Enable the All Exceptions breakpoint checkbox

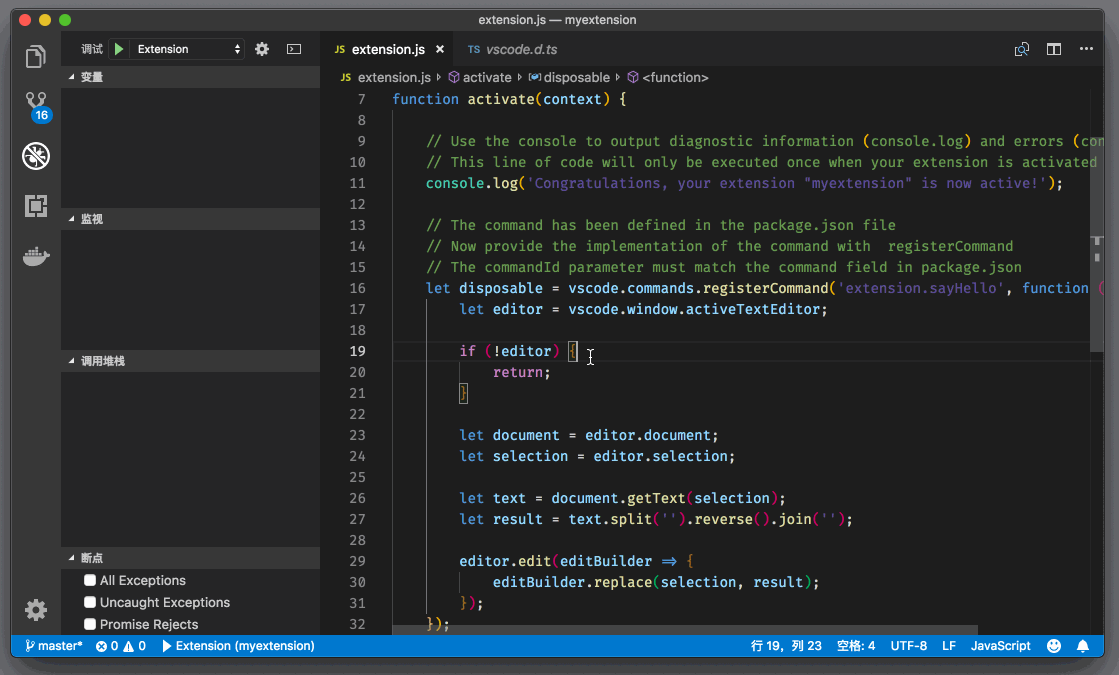click(90, 580)
